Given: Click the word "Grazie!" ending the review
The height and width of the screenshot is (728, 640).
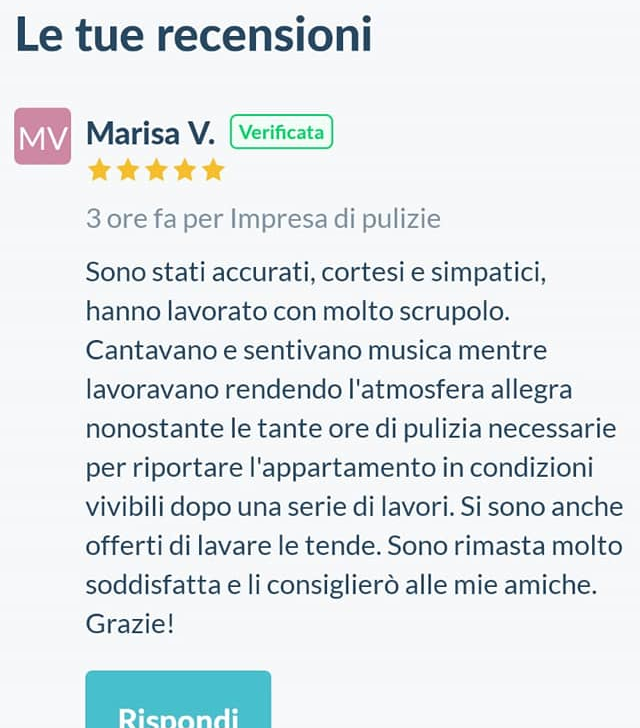Looking at the screenshot, I should (130, 625).
